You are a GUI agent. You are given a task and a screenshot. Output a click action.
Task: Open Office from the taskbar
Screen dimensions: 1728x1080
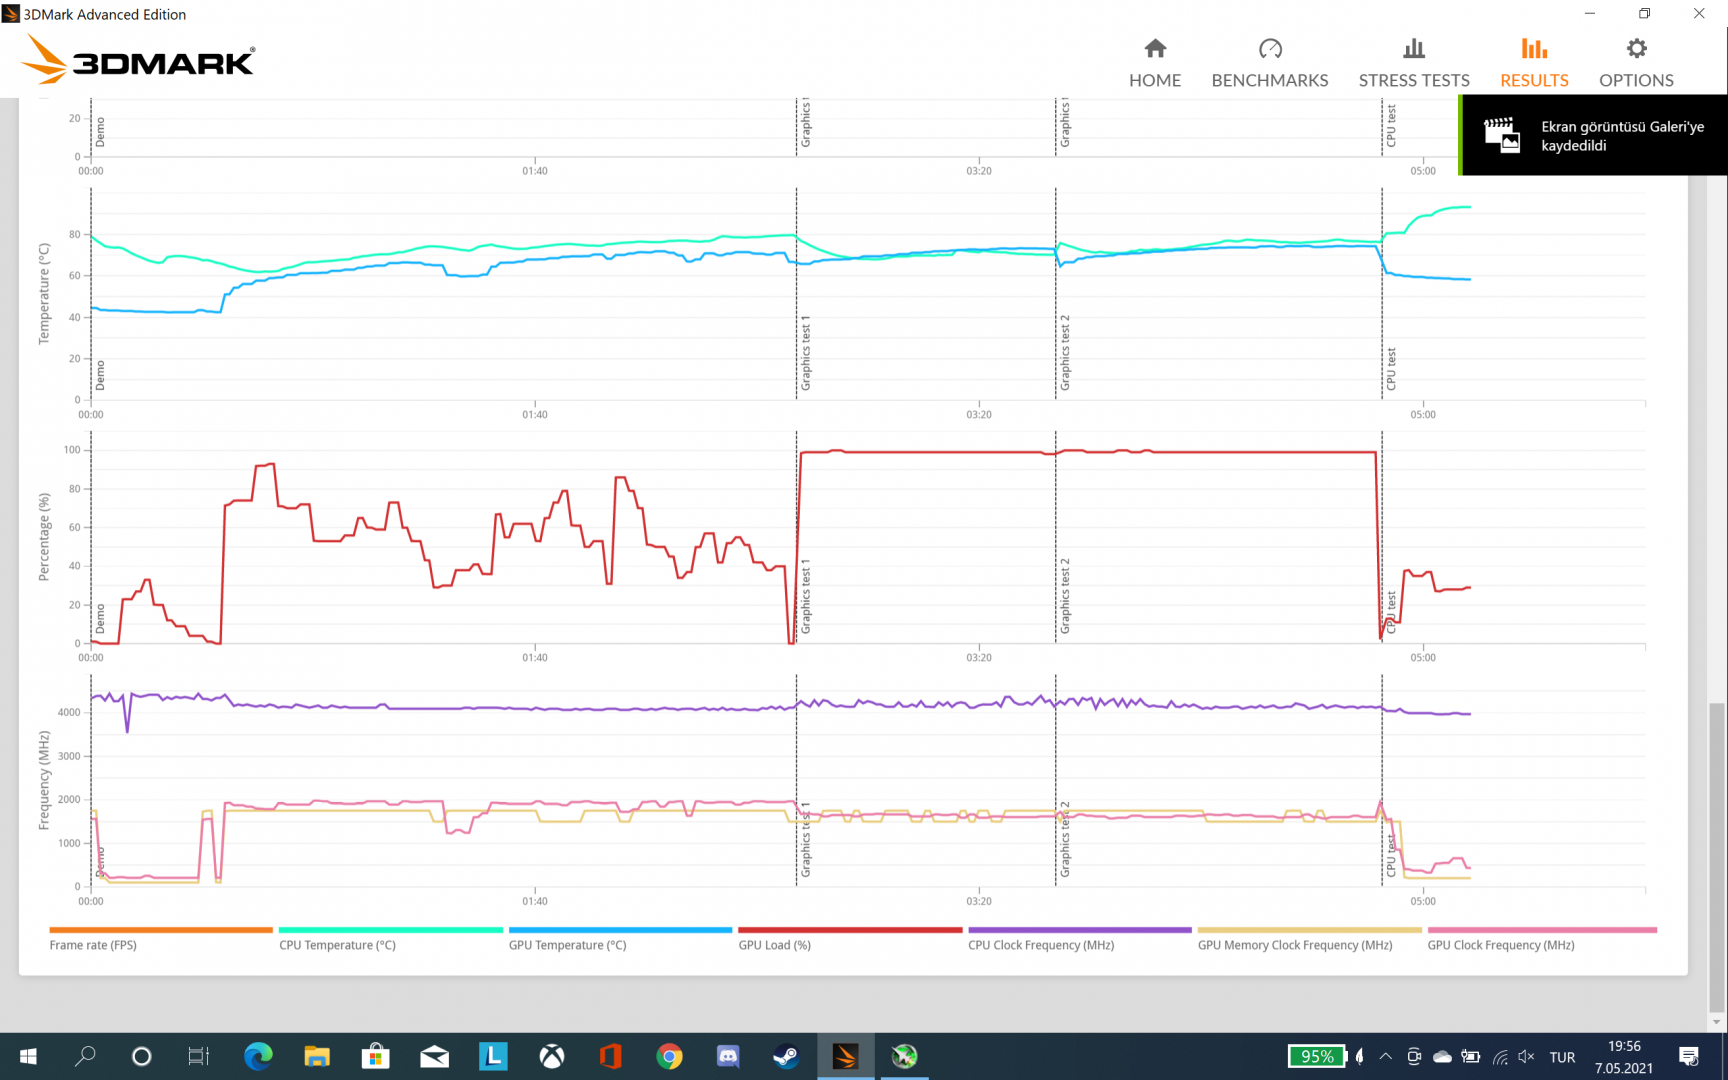tap(610, 1056)
